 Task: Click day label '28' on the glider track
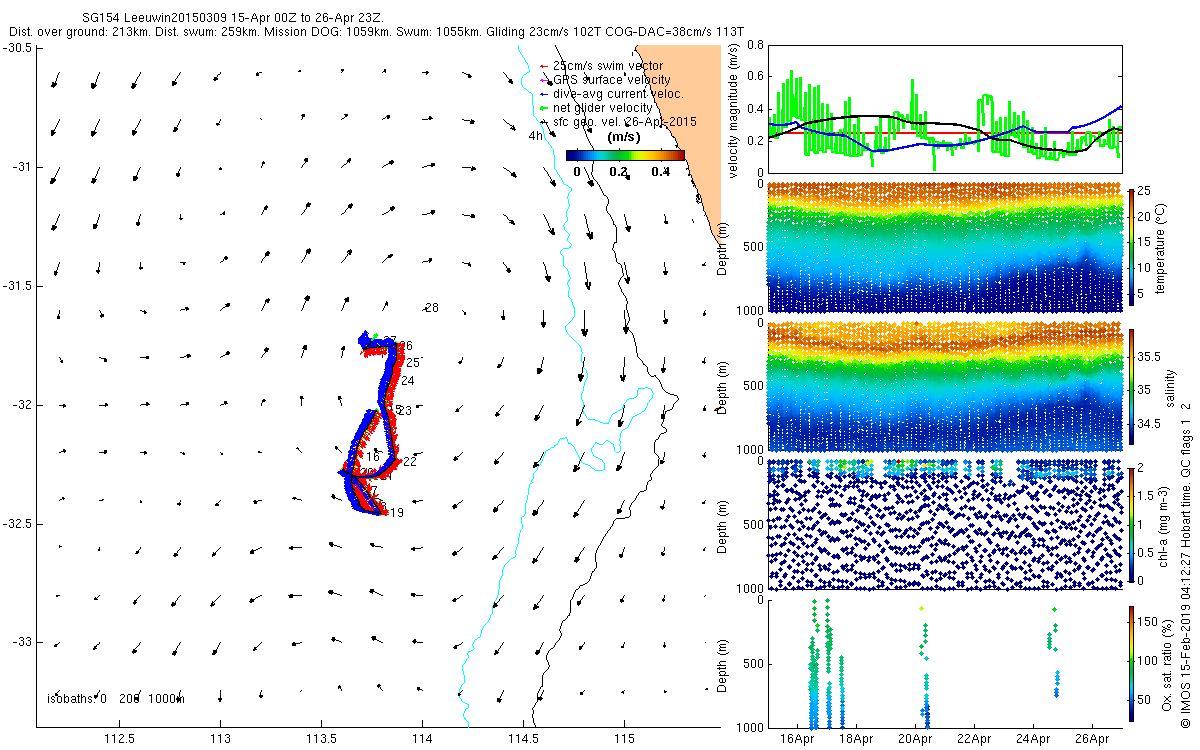point(432,307)
